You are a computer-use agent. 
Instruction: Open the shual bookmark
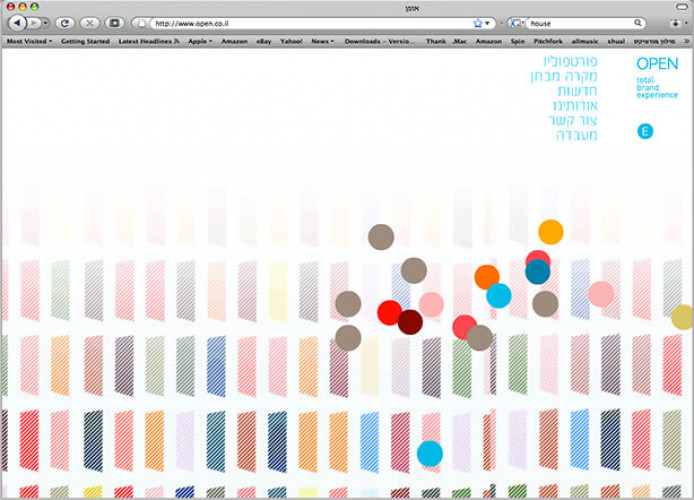616,41
